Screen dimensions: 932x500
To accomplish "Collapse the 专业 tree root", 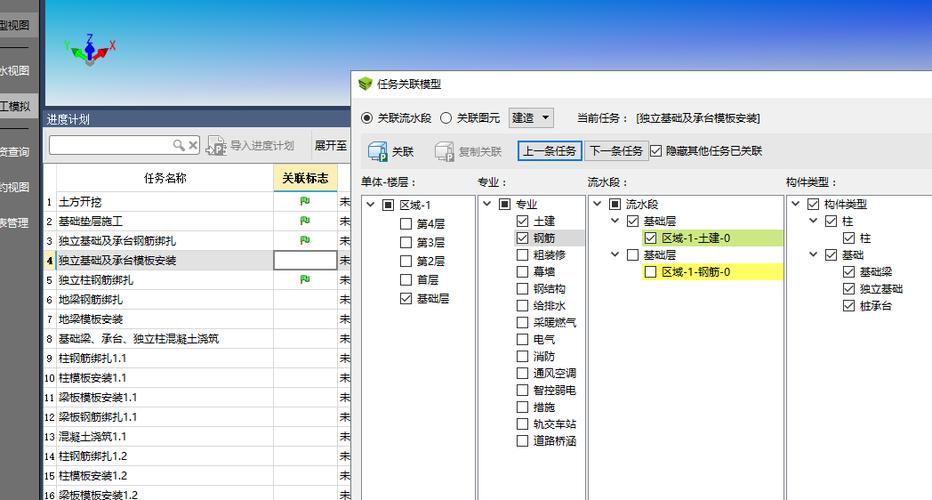I will 487,204.
